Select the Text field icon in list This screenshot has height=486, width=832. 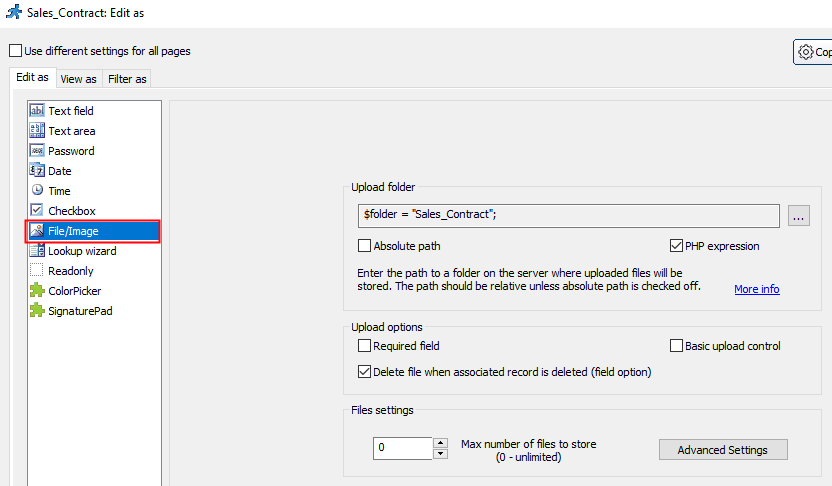37,111
